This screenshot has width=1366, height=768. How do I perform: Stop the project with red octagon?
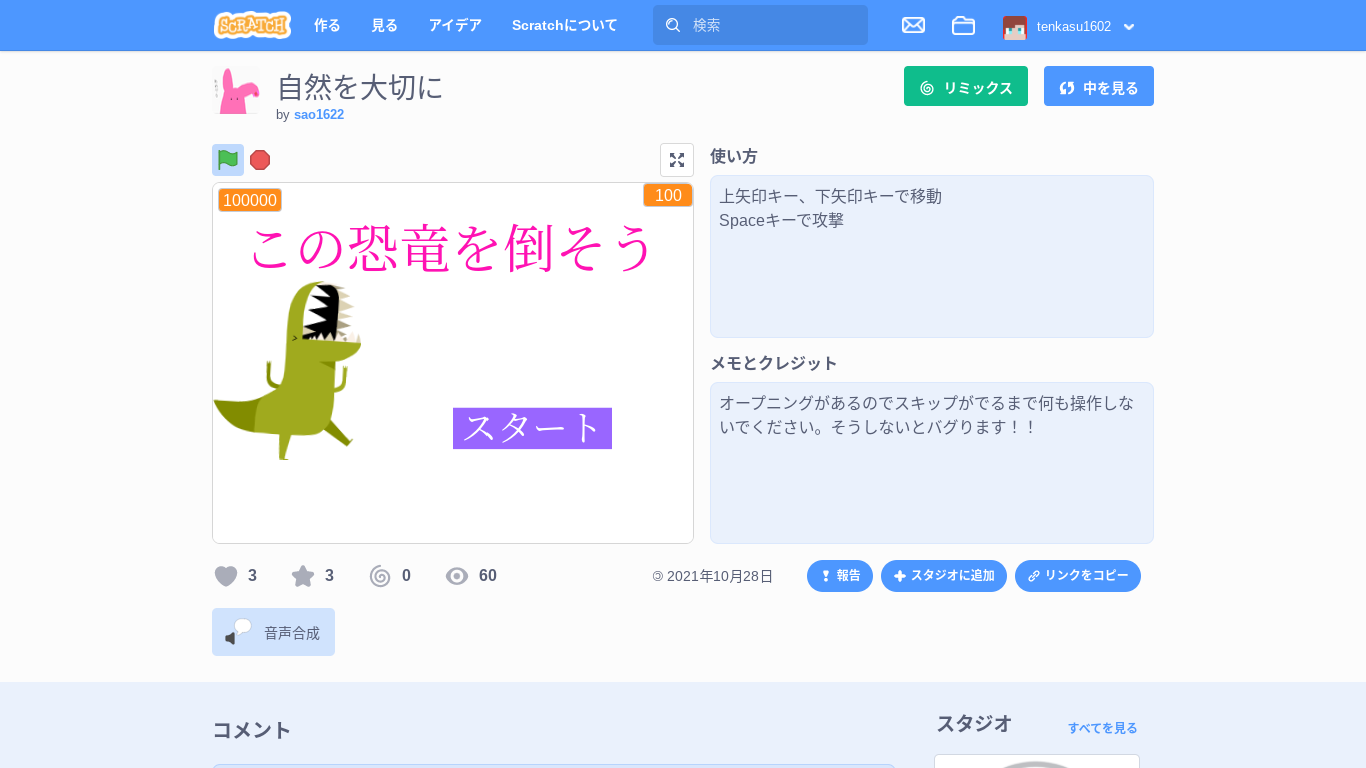click(260, 160)
